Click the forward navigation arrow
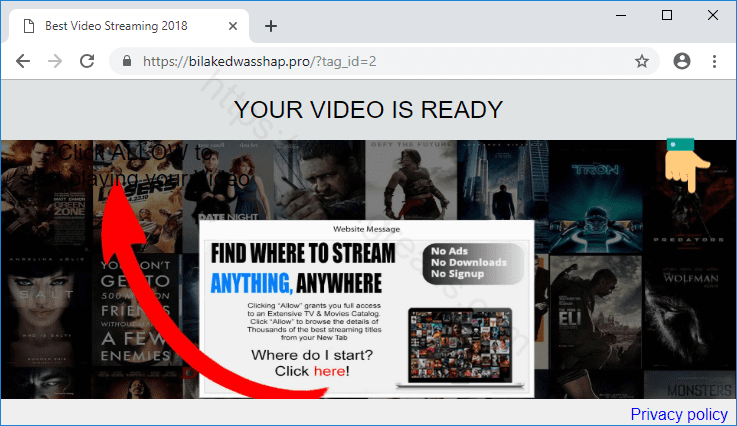737x426 pixels. coord(55,61)
